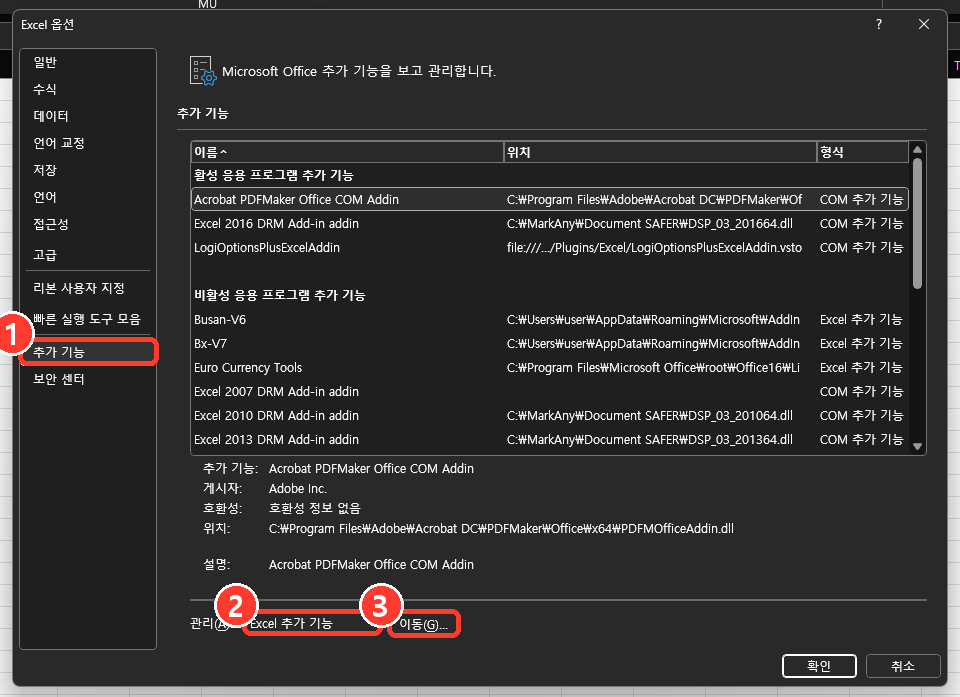Click the add-ins management gear icon
The width and height of the screenshot is (960, 697).
tap(203, 71)
